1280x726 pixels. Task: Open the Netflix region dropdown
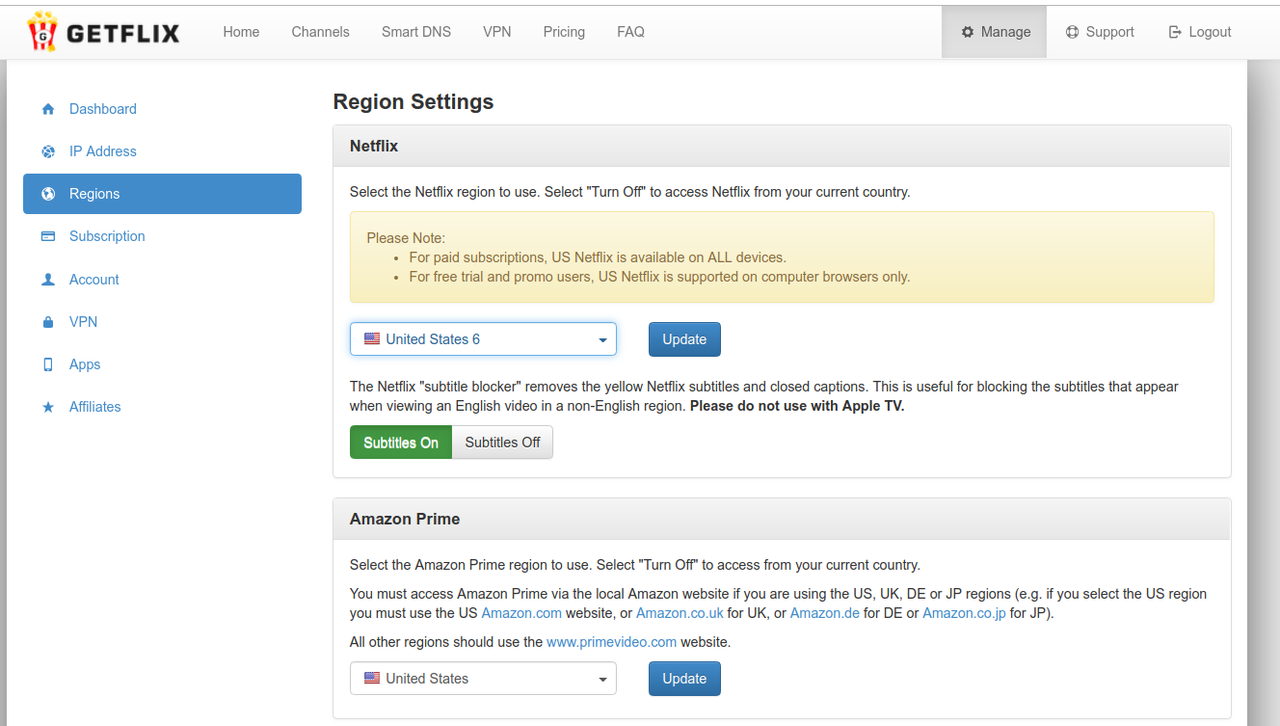(x=483, y=339)
